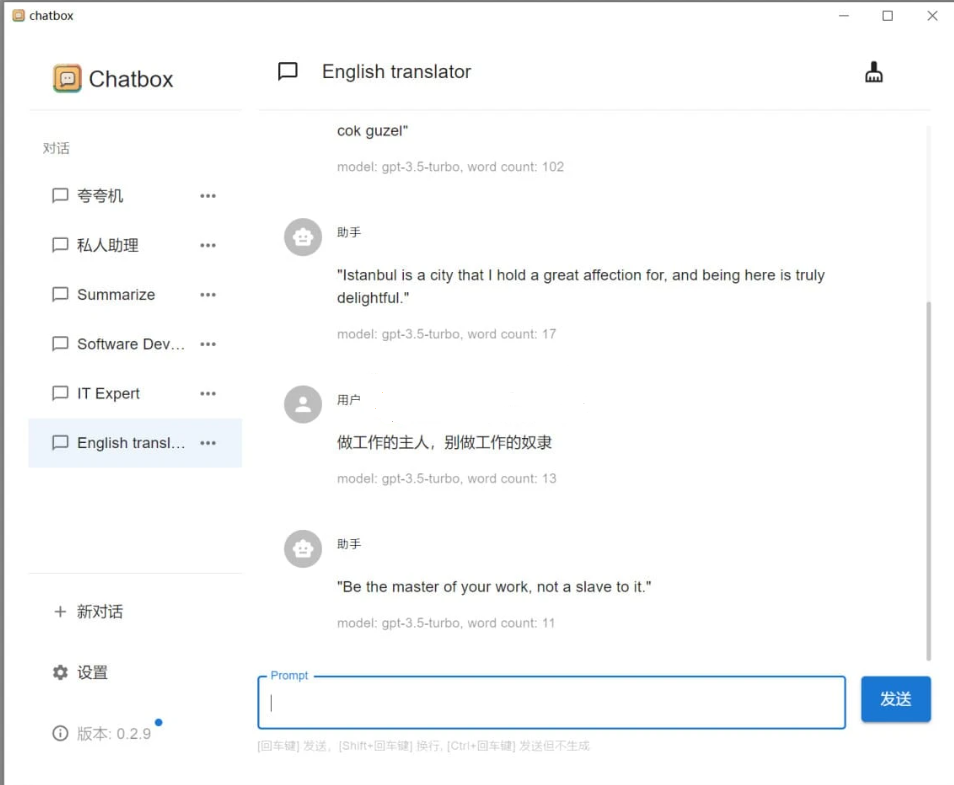This screenshot has height=785, width=954.
Task: Click the settings gear icon
Action: [60, 672]
